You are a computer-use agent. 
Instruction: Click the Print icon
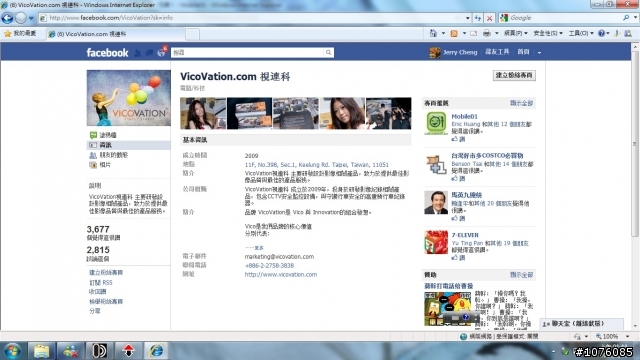pyautogui.click(x=487, y=33)
